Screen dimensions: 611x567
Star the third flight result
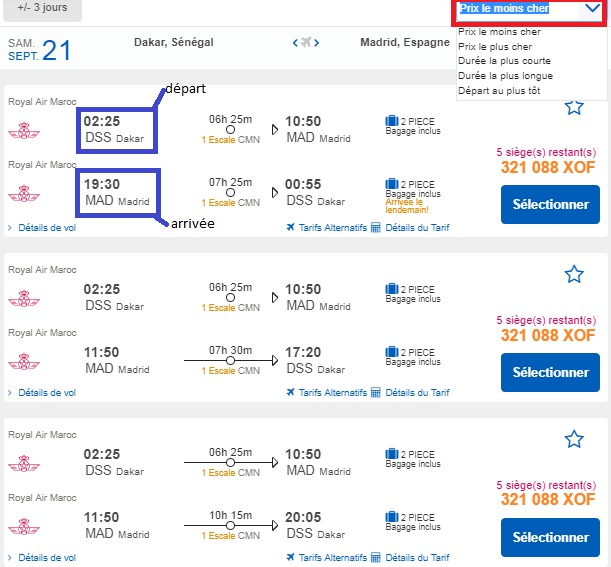coord(574,439)
